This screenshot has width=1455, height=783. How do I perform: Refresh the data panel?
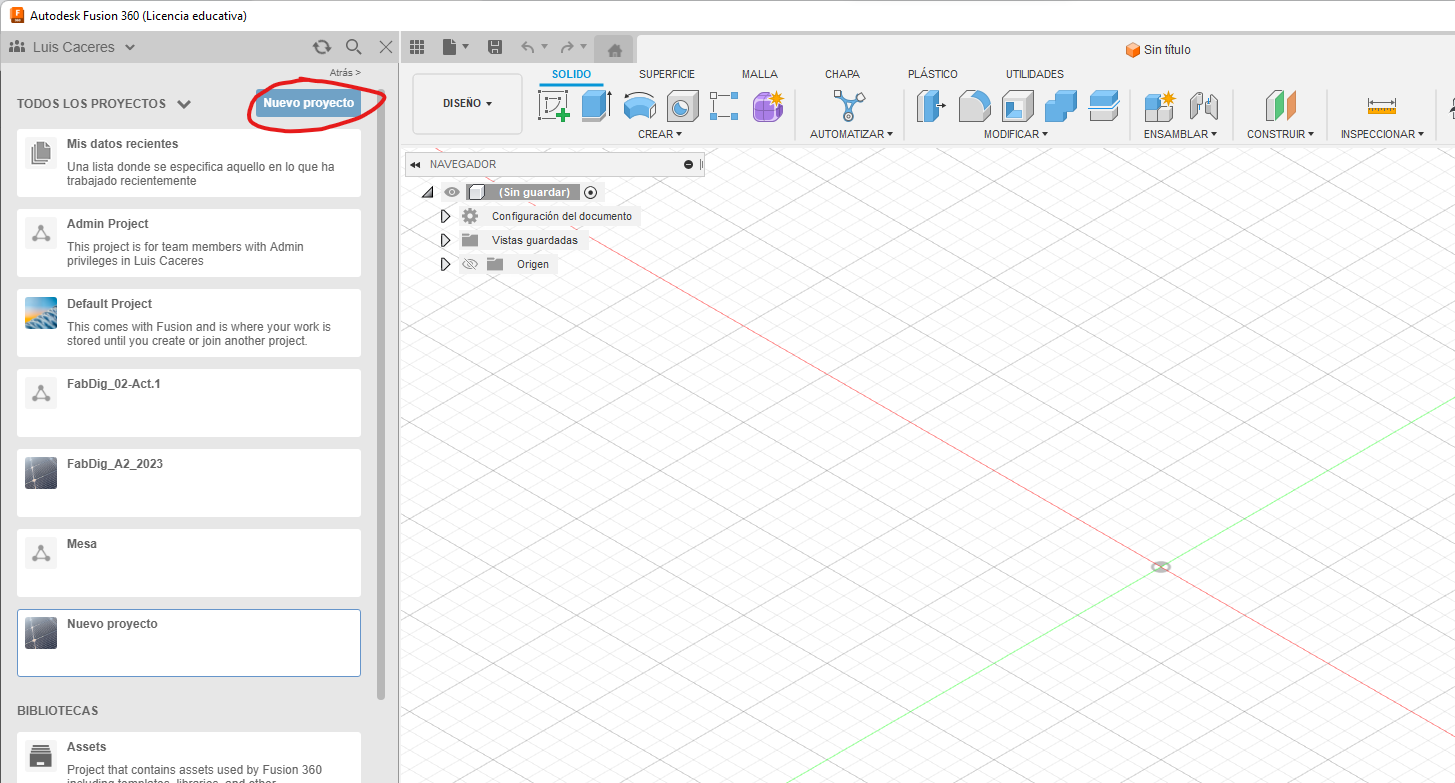pyautogui.click(x=321, y=47)
